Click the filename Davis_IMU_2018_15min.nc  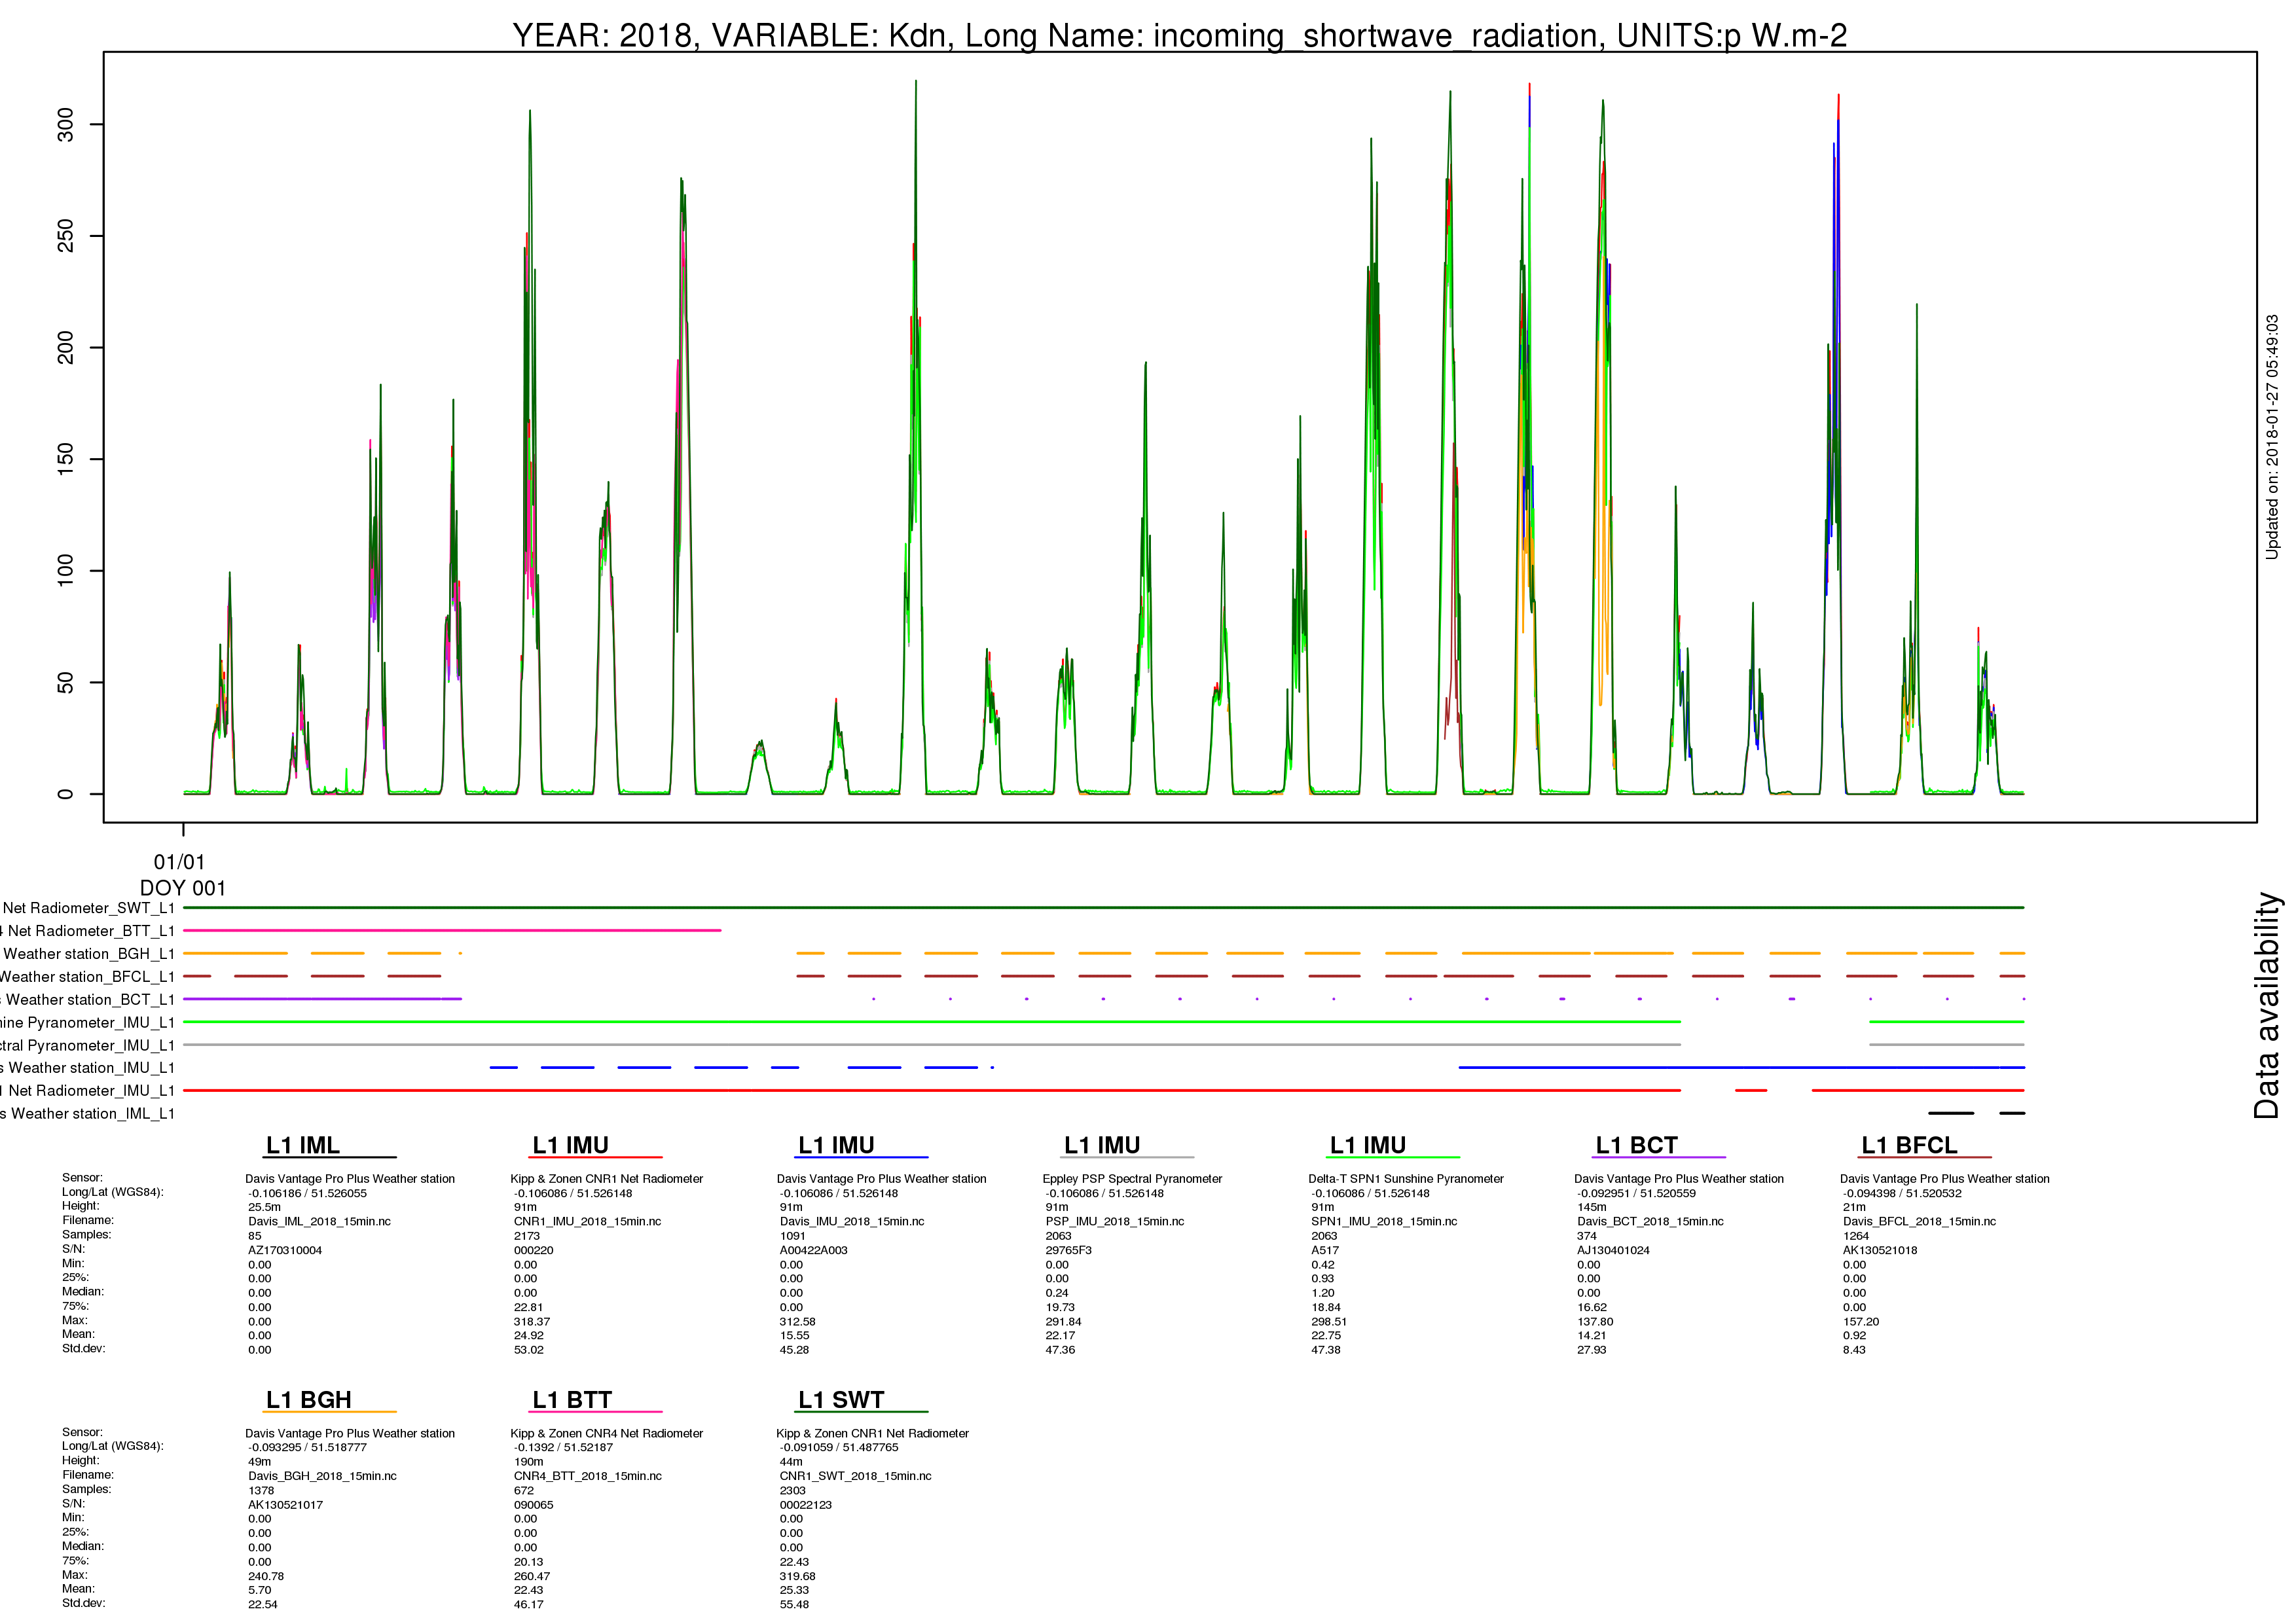click(x=852, y=1222)
